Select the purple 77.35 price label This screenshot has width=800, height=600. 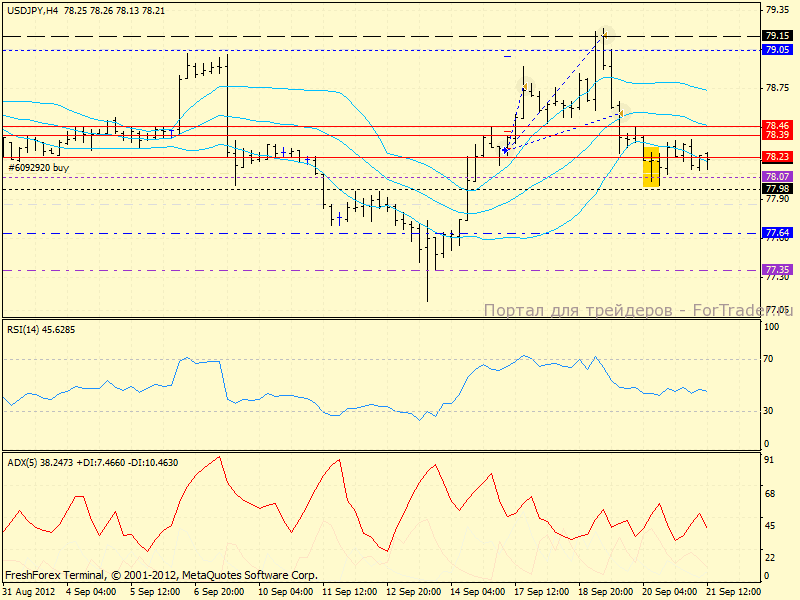point(777,270)
